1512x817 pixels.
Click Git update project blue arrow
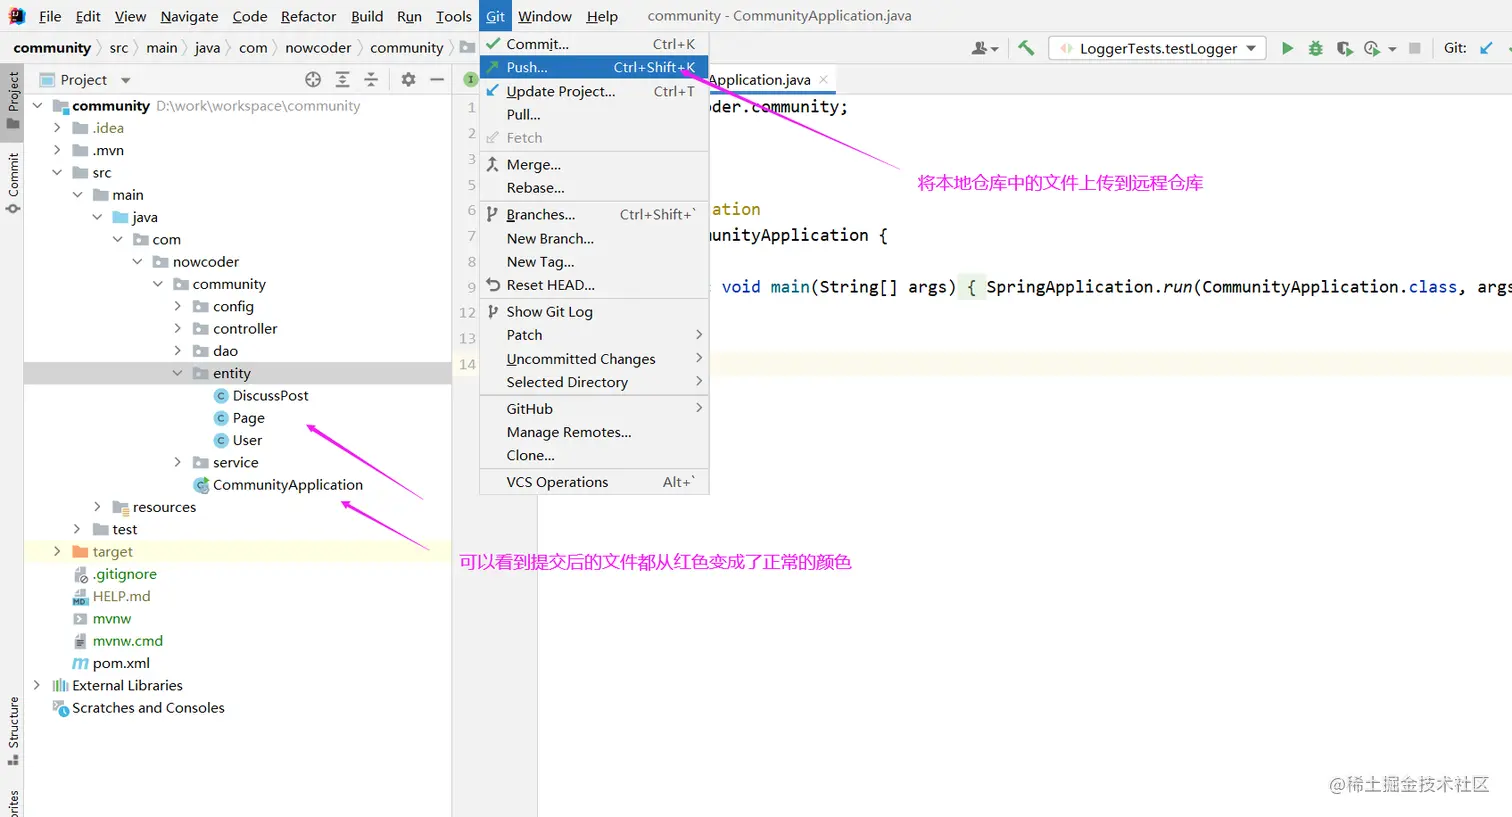[x=1486, y=48]
